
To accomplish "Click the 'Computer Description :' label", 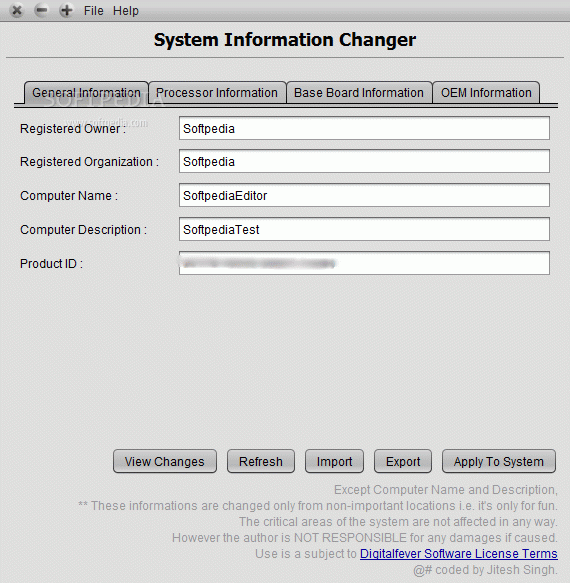I will click(x=83, y=230).
